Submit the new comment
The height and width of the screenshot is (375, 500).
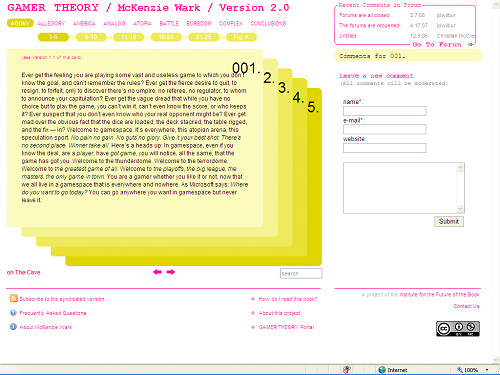point(449,221)
